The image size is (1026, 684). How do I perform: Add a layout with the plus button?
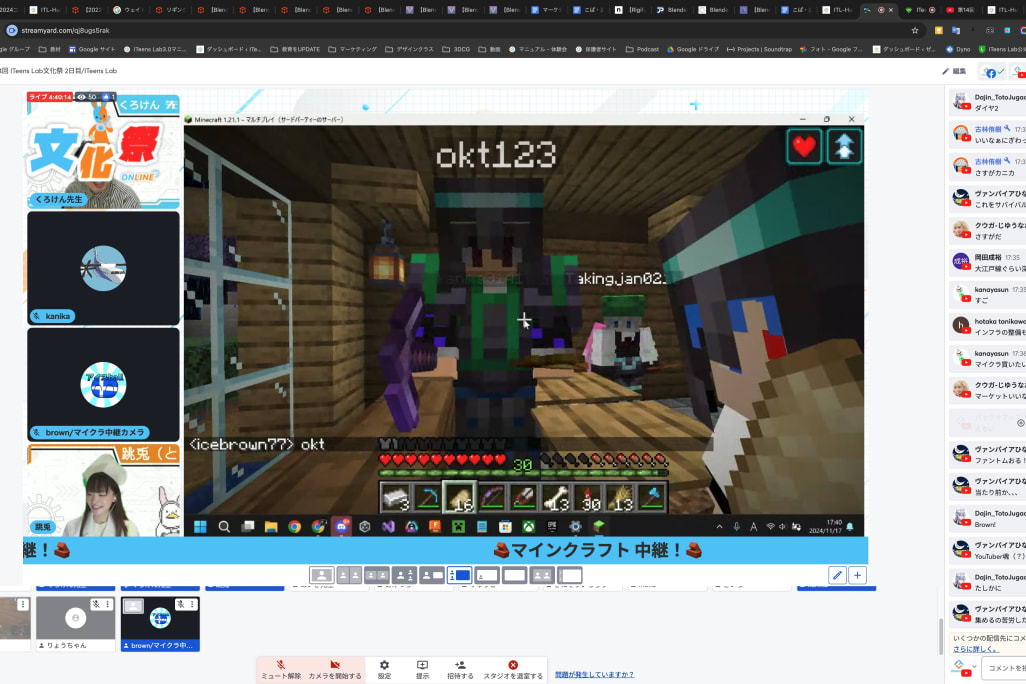click(857, 575)
